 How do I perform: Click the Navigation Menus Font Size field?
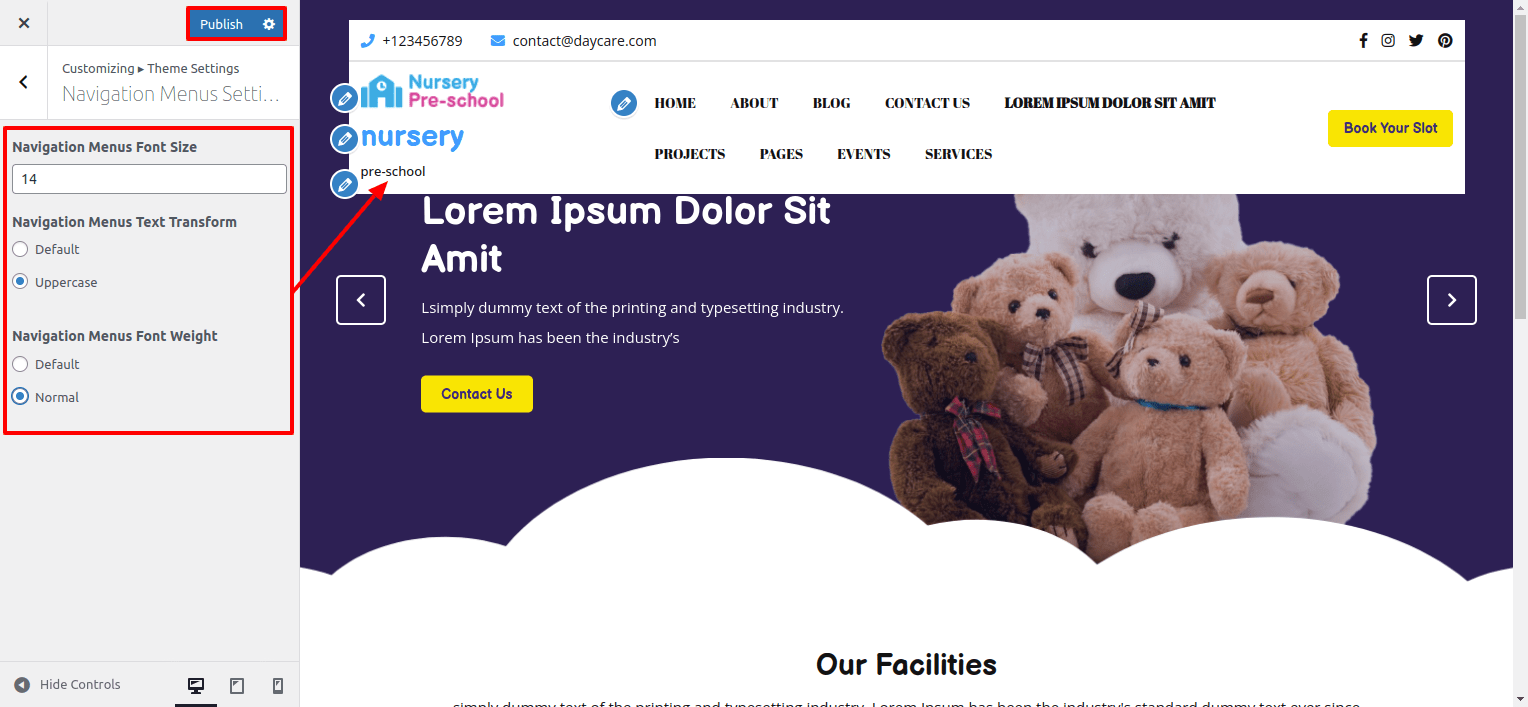149,179
